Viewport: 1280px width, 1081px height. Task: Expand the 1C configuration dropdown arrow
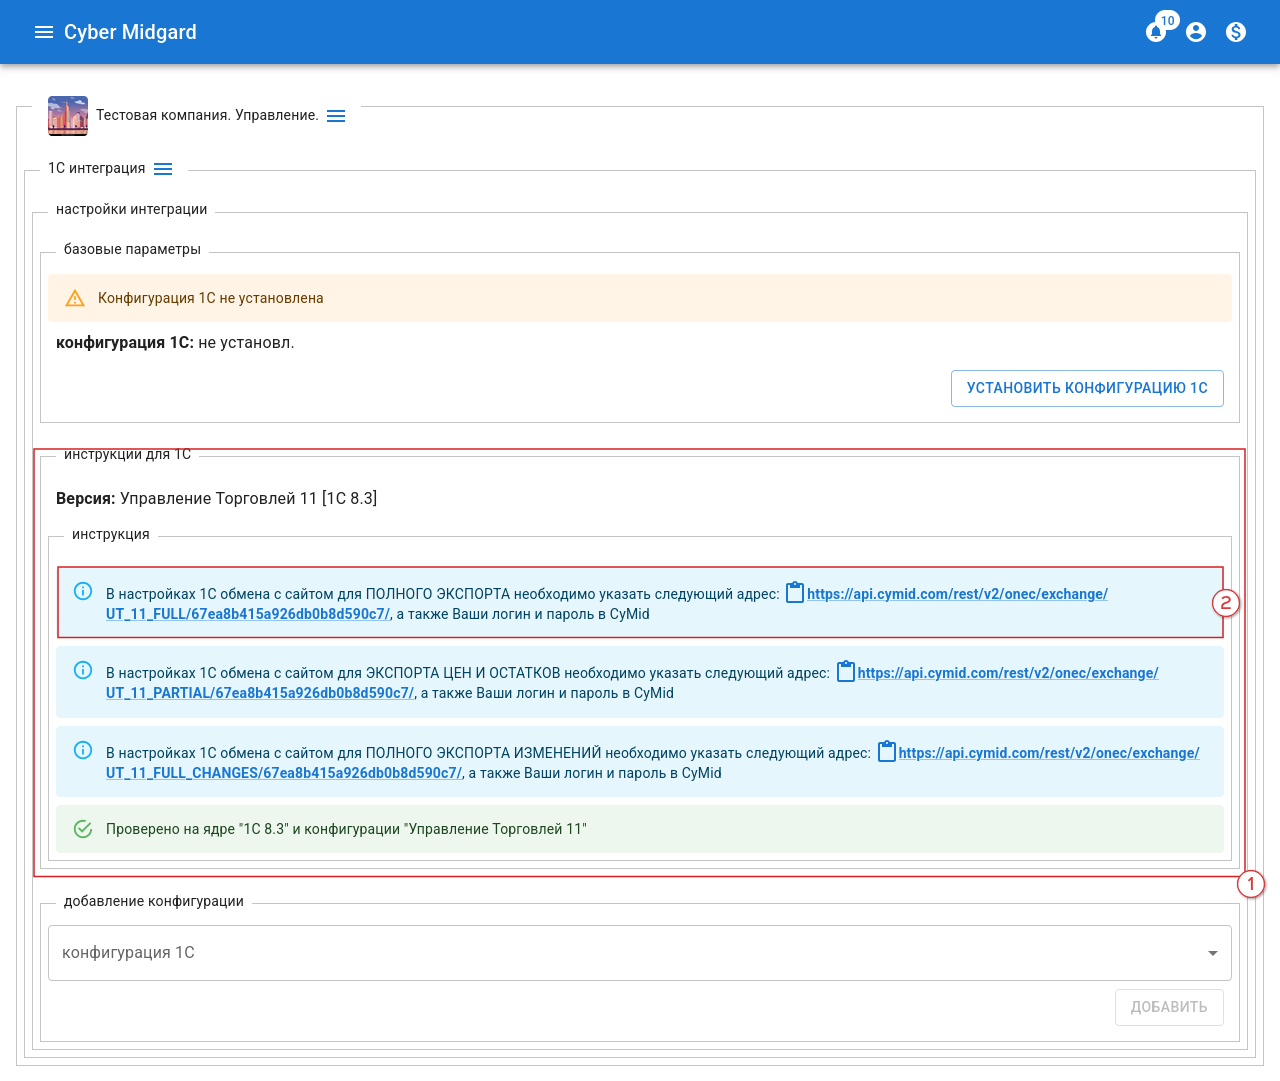point(1212,953)
